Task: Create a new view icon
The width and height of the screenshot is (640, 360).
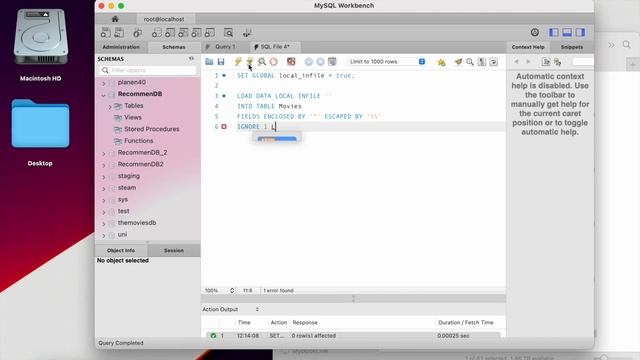Action: tap(183, 33)
